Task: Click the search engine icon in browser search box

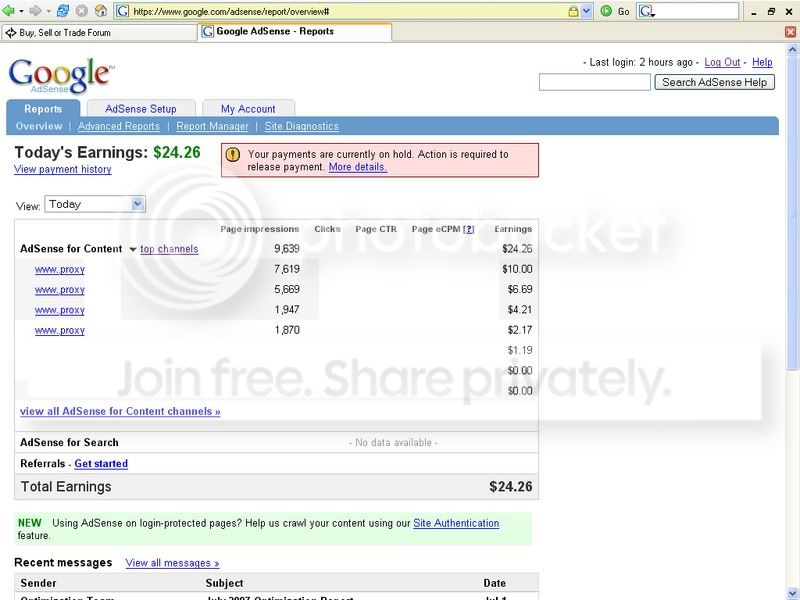Action: (x=646, y=11)
